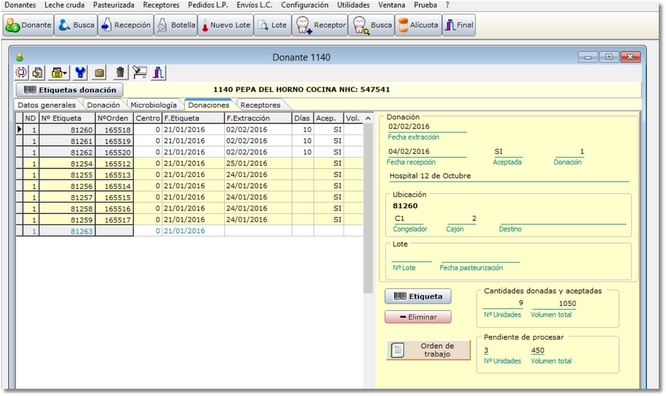Switch to the Microbiología tab
Viewport: 666px width, 396px height.
tap(153, 105)
